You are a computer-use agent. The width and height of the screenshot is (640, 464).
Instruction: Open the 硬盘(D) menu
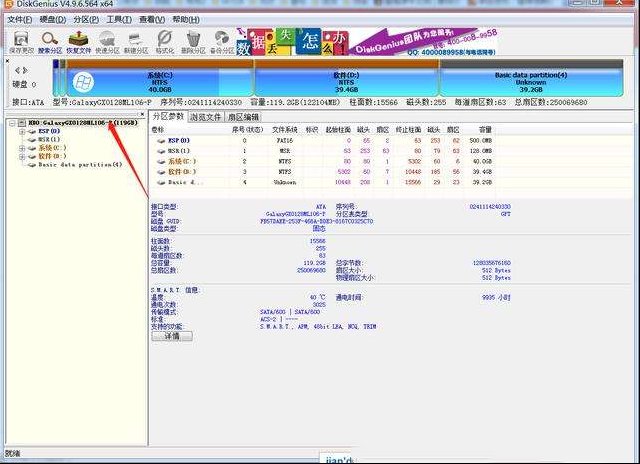[x=53, y=20]
